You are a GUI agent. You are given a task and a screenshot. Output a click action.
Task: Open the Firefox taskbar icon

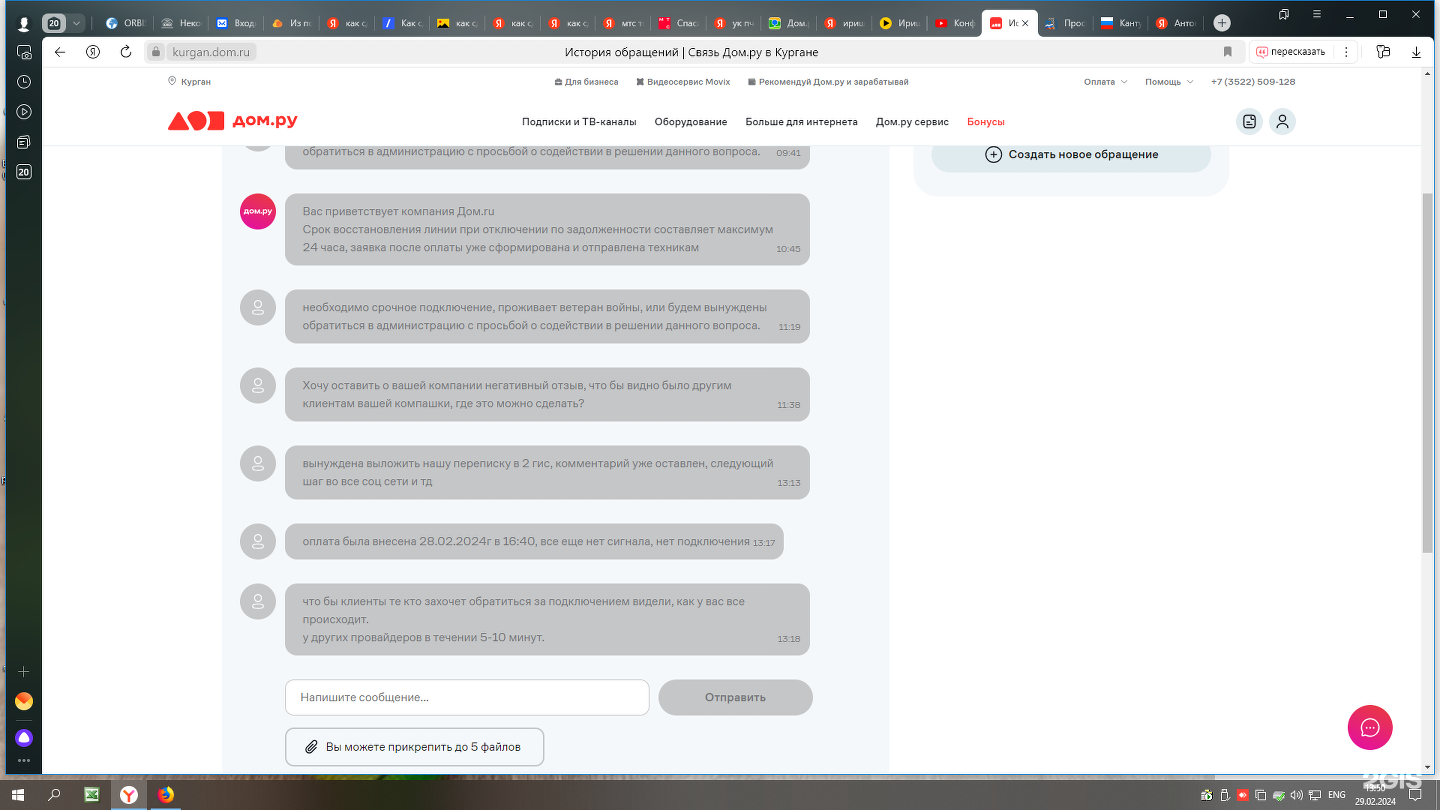click(x=166, y=795)
